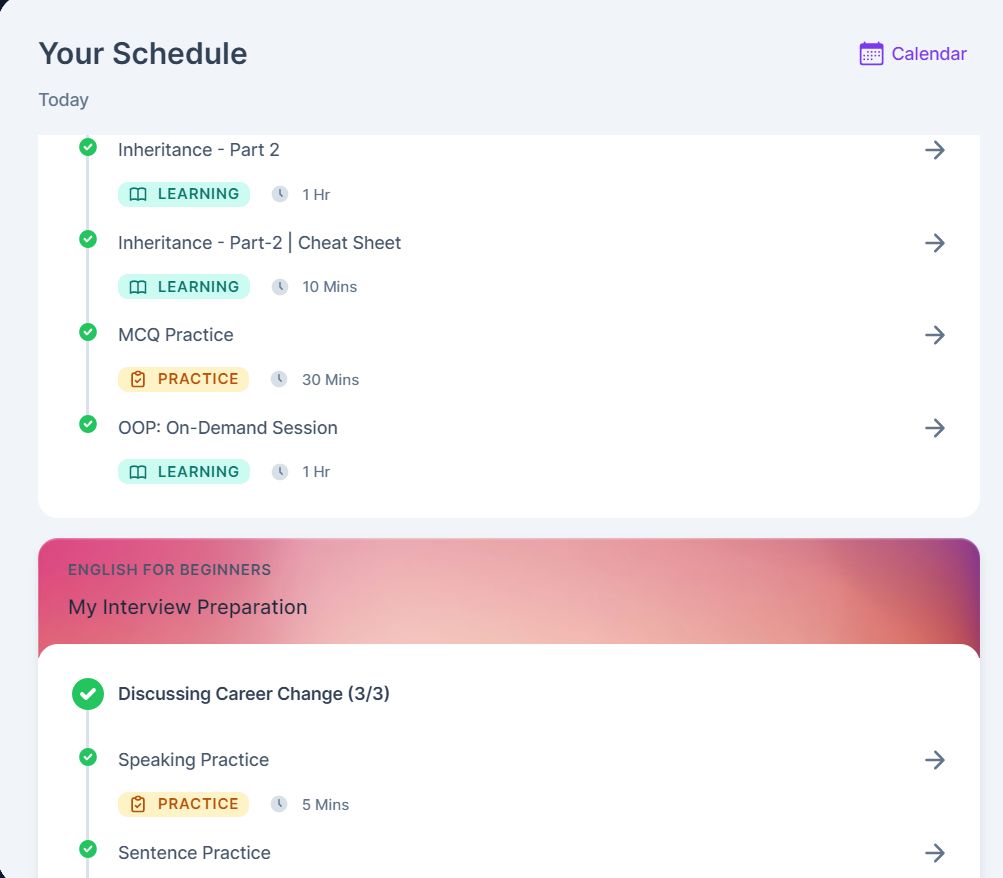Screen dimensions: 1003x878
Task: Open the Inheritance - Part-2 | Cheat Sheet title
Action: point(259,243)
